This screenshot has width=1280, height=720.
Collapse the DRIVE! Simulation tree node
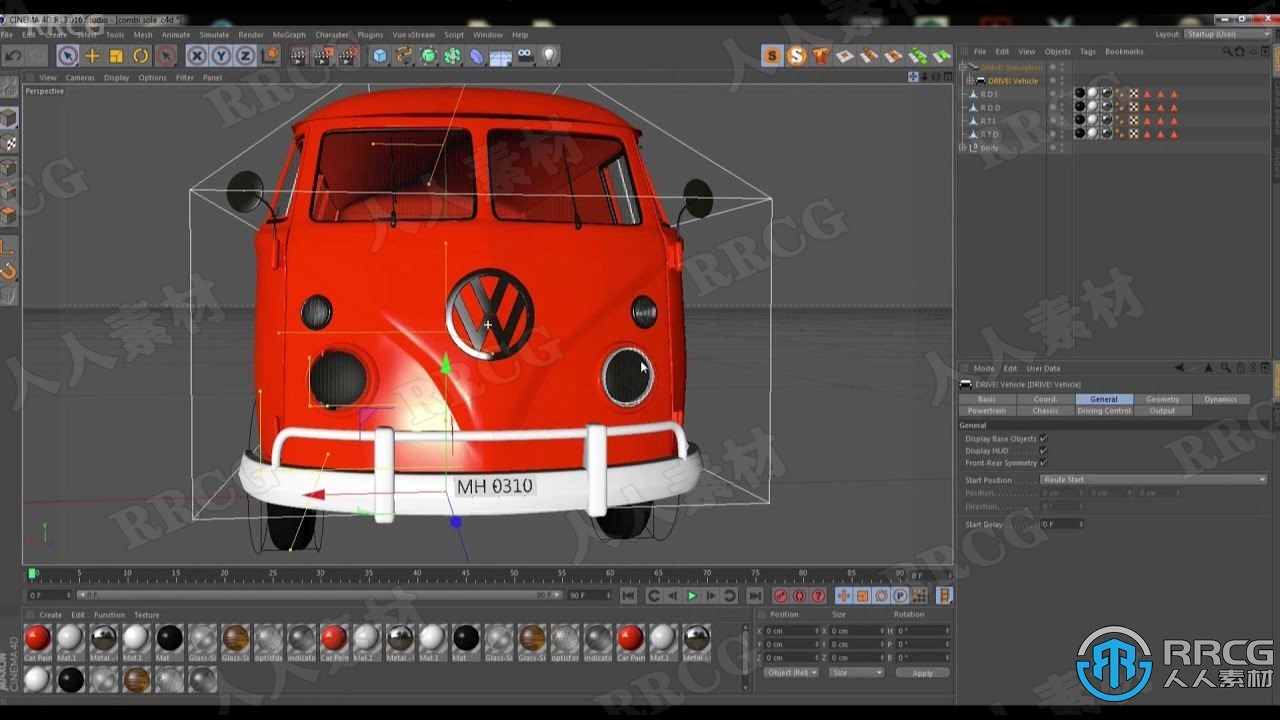(x=963, y=67)
